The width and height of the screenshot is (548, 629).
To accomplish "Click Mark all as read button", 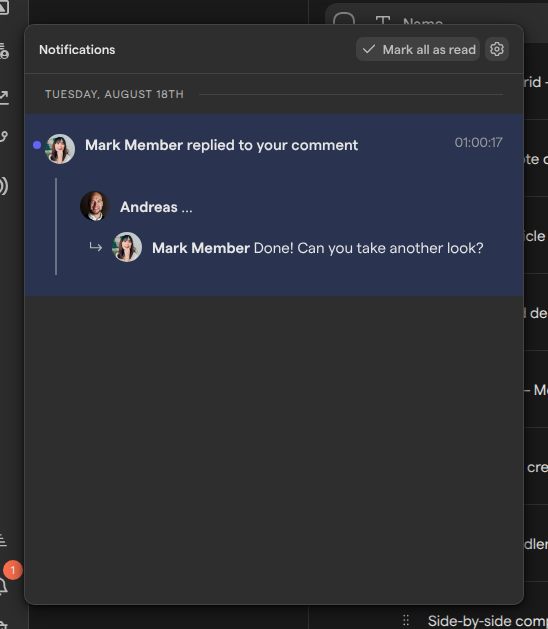I will tap(418, 49).
